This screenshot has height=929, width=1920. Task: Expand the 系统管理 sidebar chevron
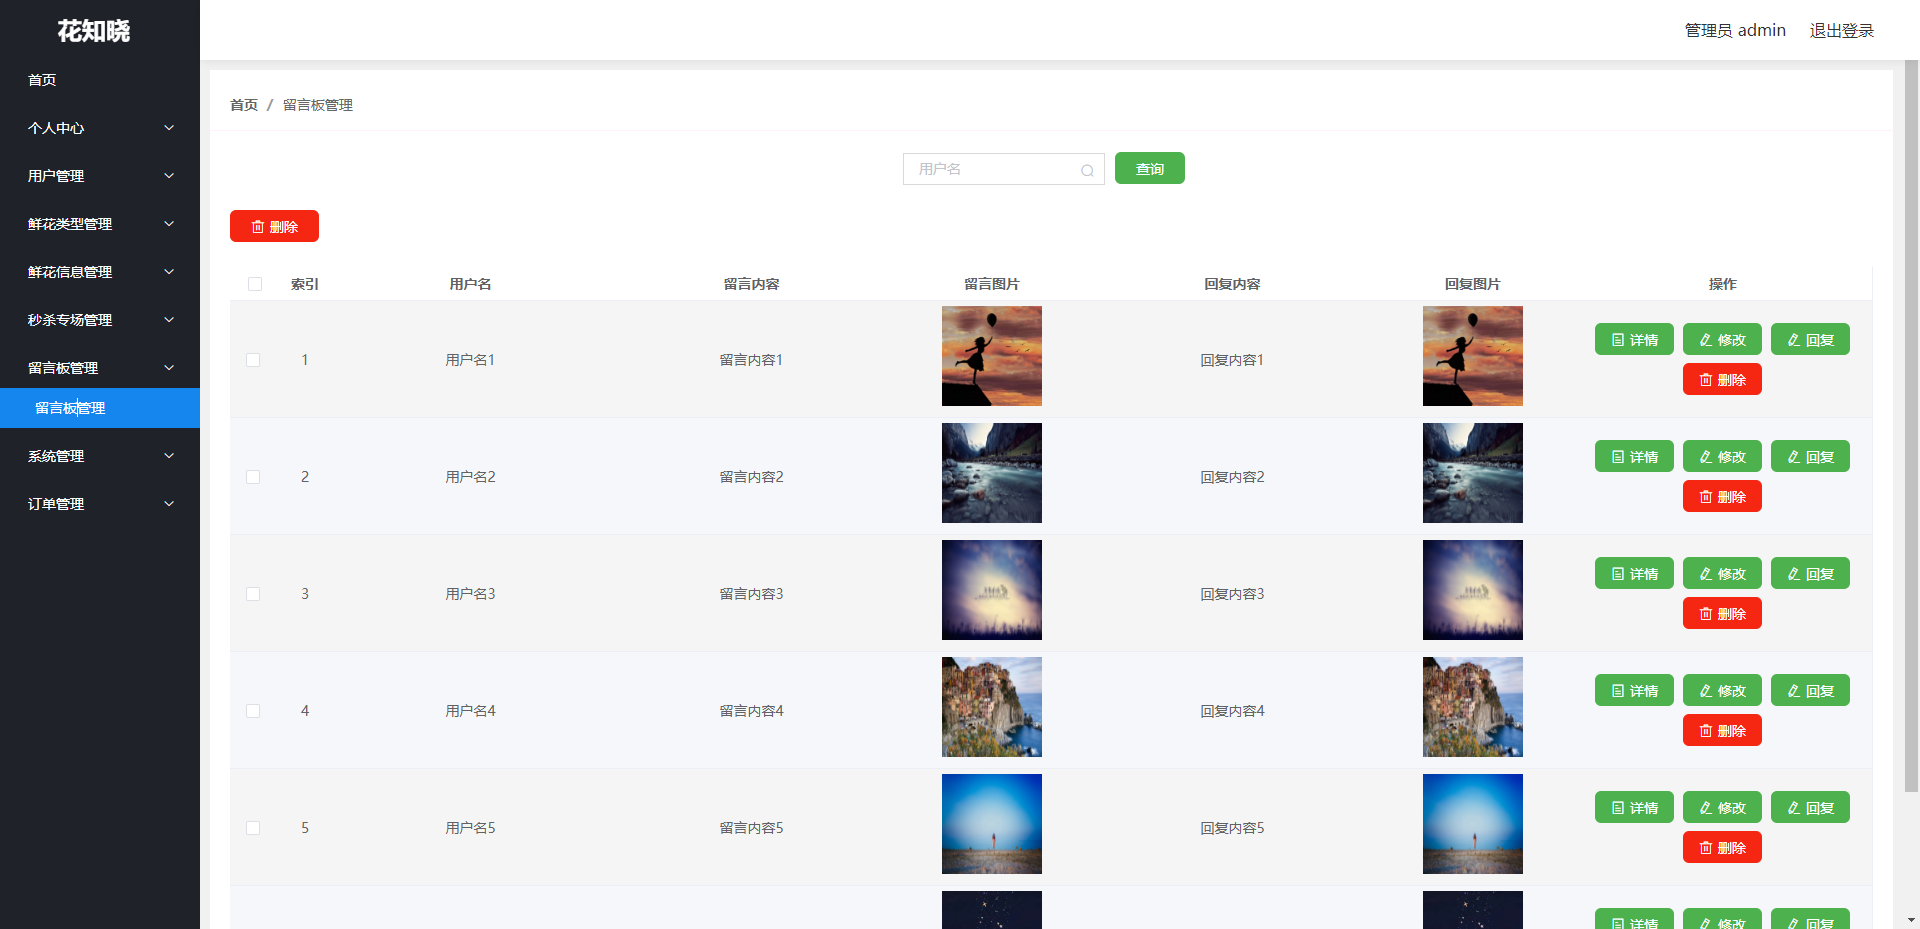[169, 456]
